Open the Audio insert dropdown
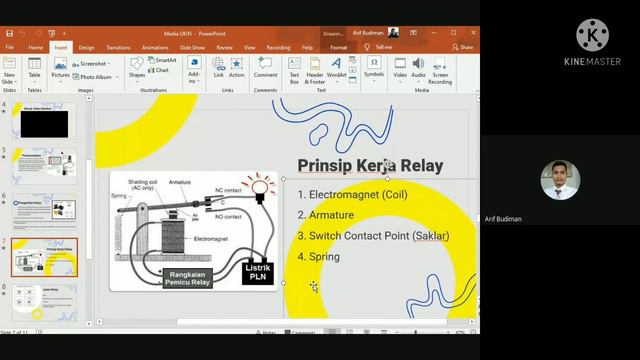This screenshot has width=640, height=360. (x=418, y=69)
